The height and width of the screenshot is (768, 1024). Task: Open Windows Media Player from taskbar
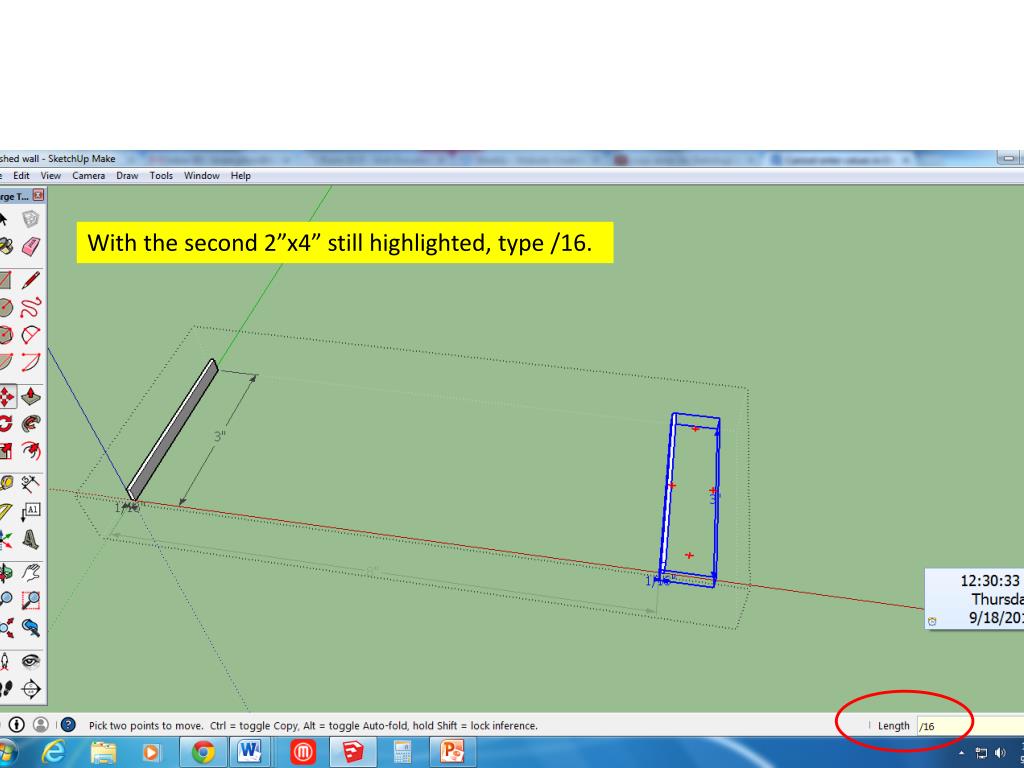[151, 752]
